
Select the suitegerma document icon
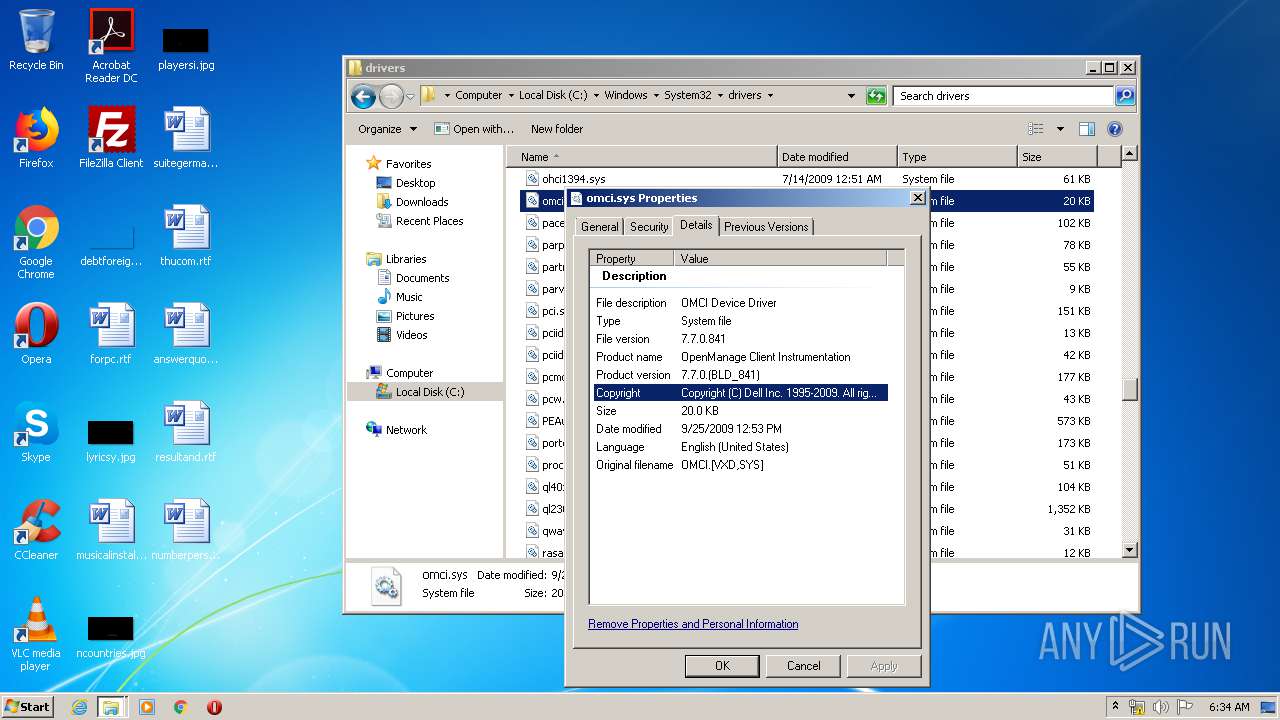186,138
